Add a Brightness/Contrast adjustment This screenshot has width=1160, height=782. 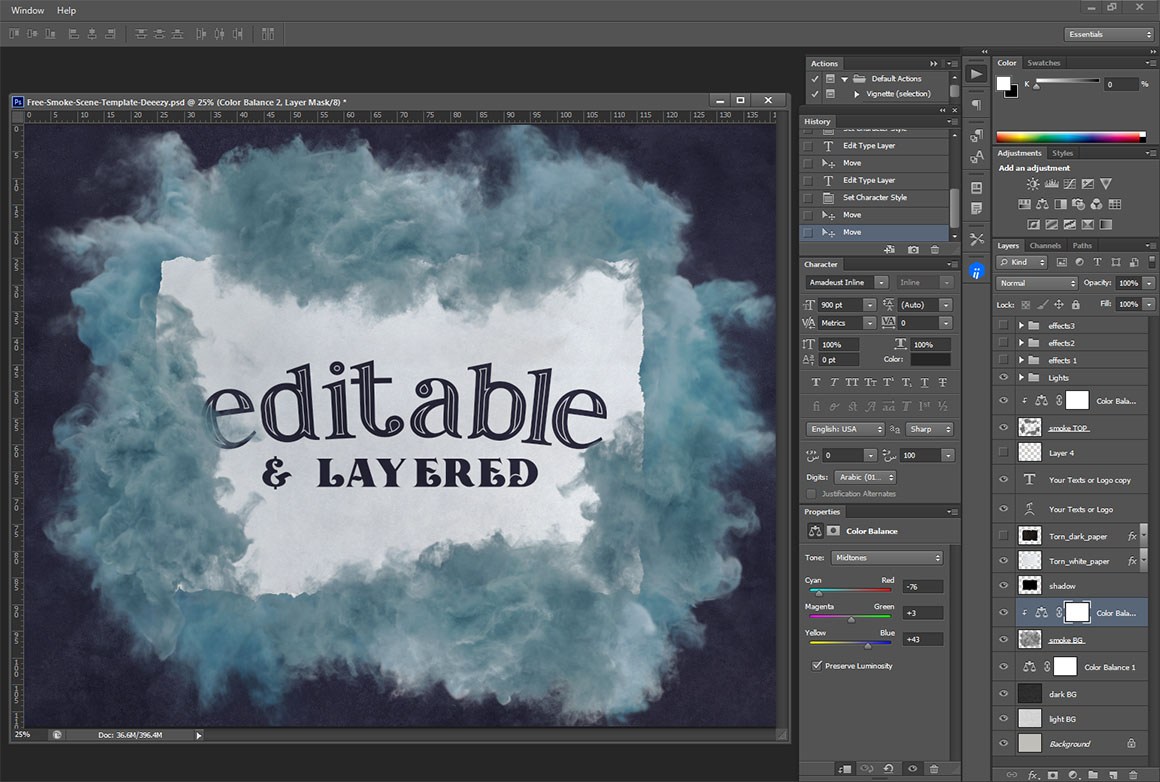pos(1033,184)
